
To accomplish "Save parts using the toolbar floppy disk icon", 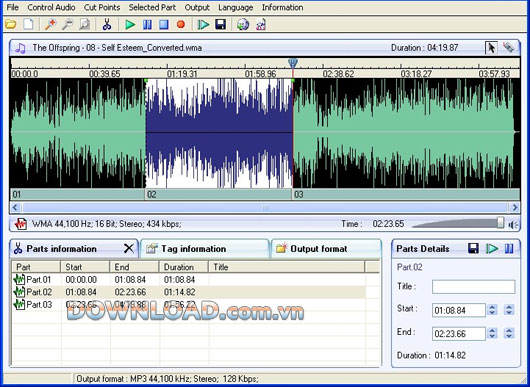I will click(220, 24).
